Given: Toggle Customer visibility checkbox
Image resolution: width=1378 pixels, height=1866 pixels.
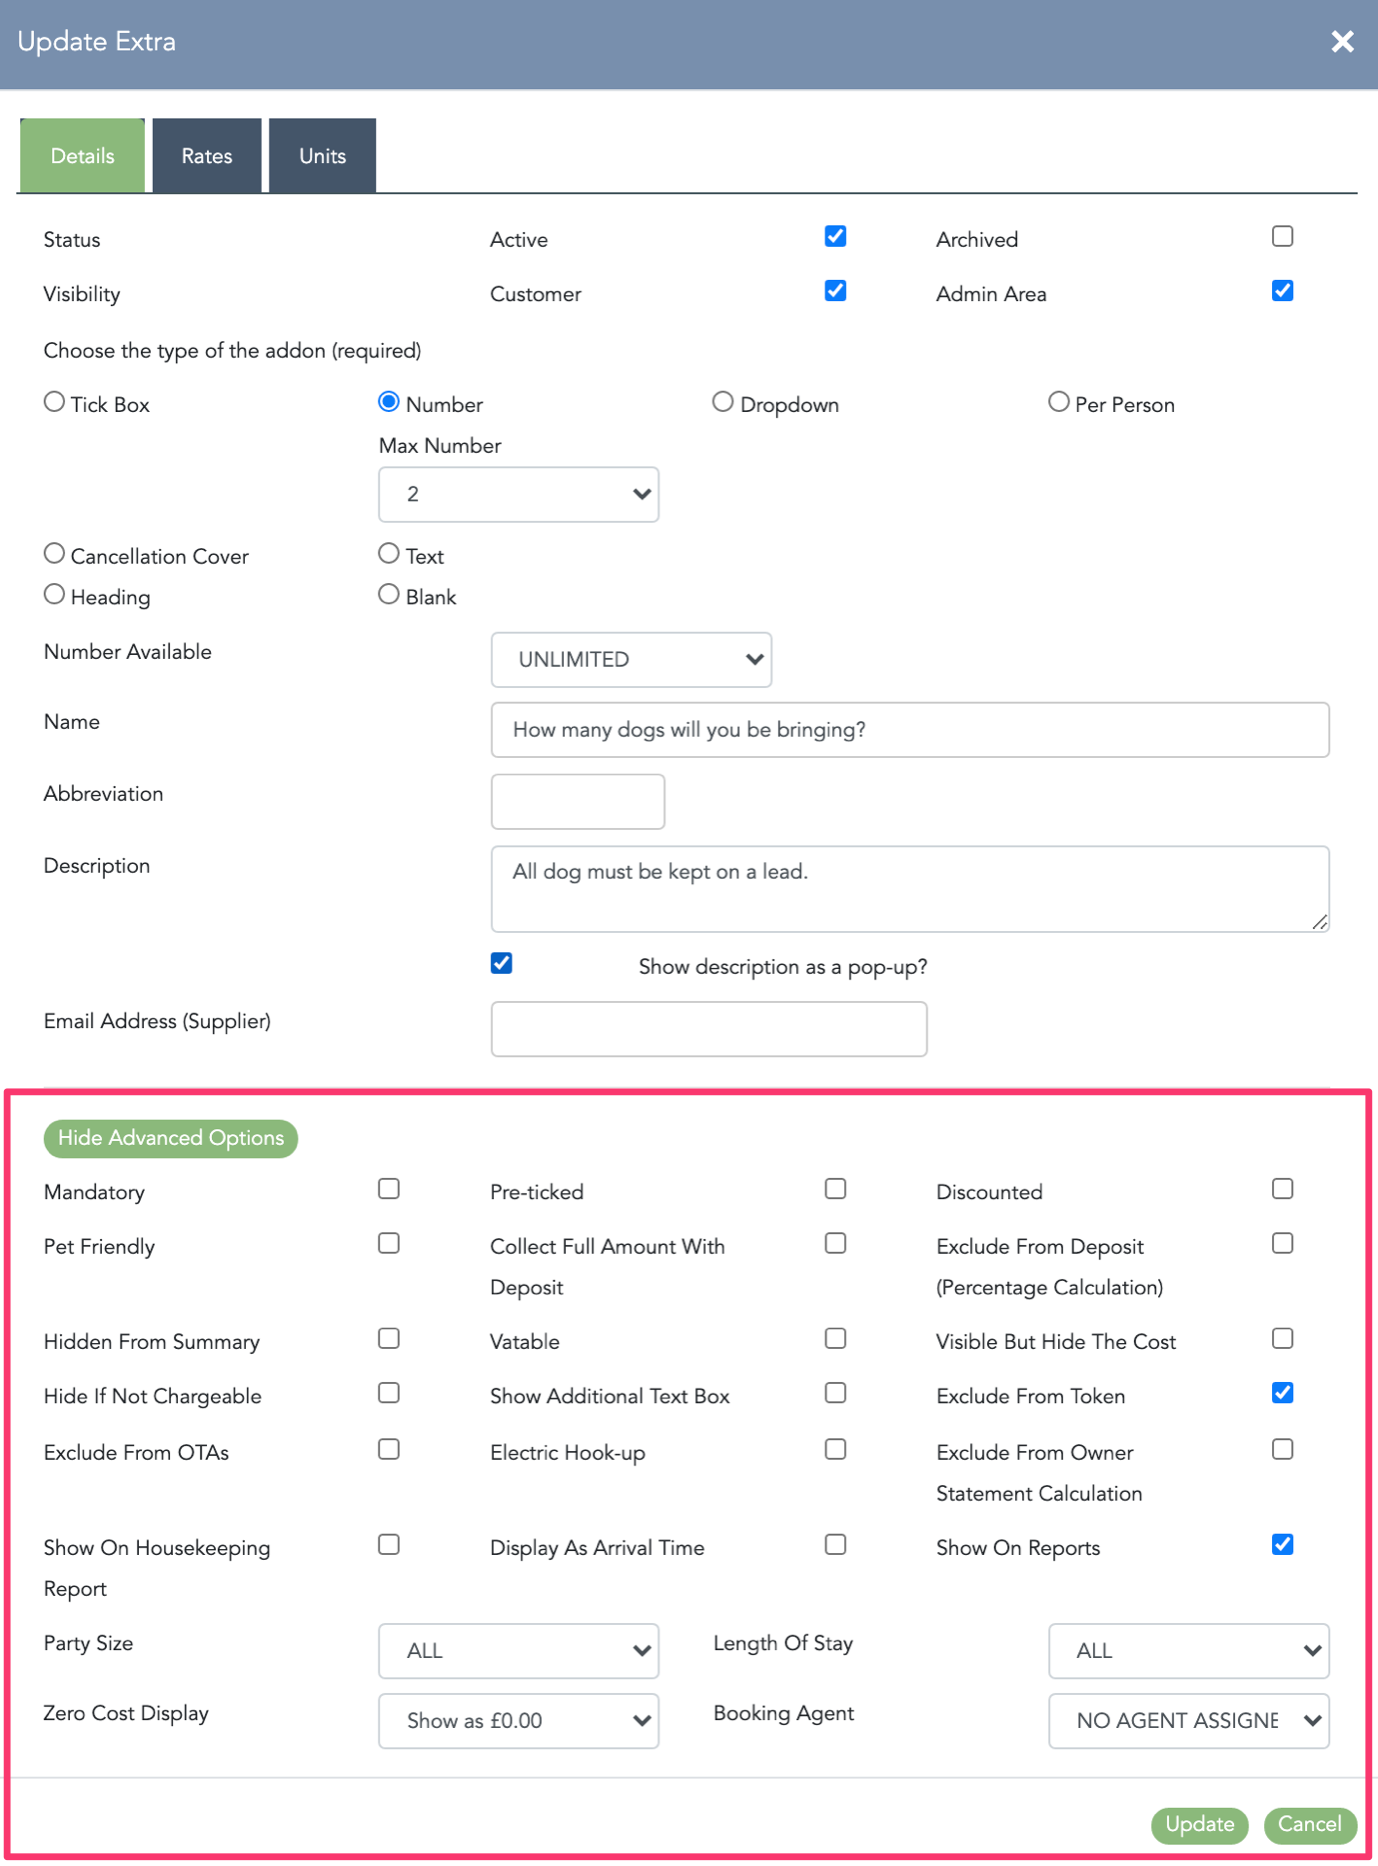Looking at the screenshot, I should [x=835, y=291].
